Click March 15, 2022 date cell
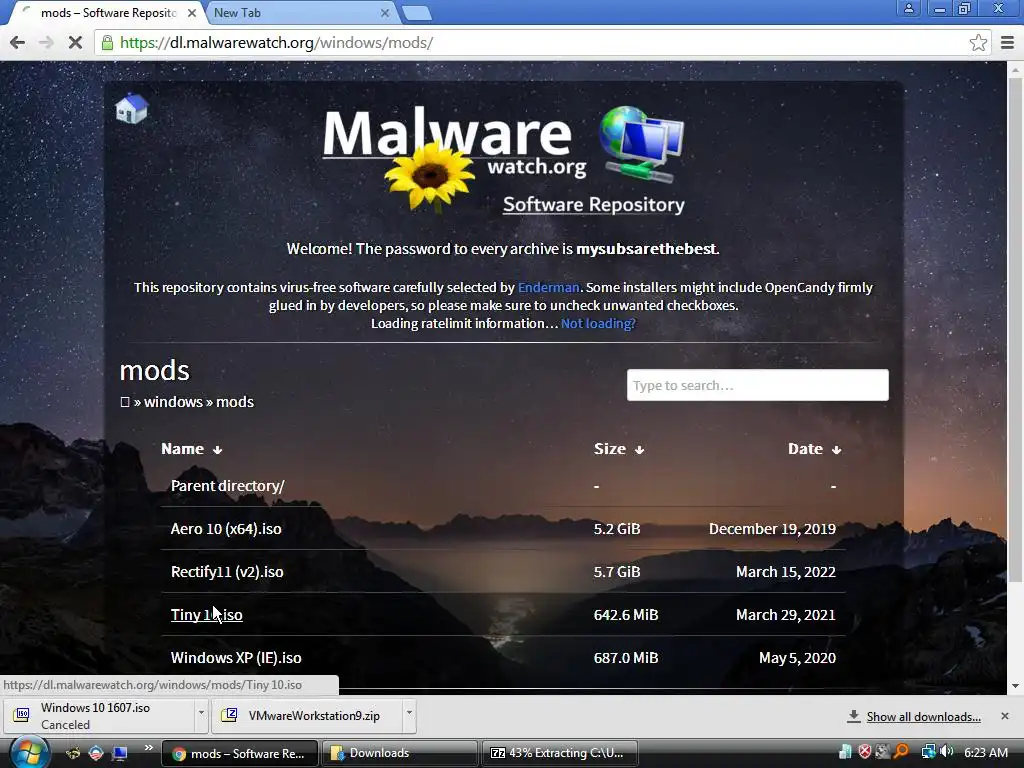Screen dimensions: 1024x768 coord(786,572)
